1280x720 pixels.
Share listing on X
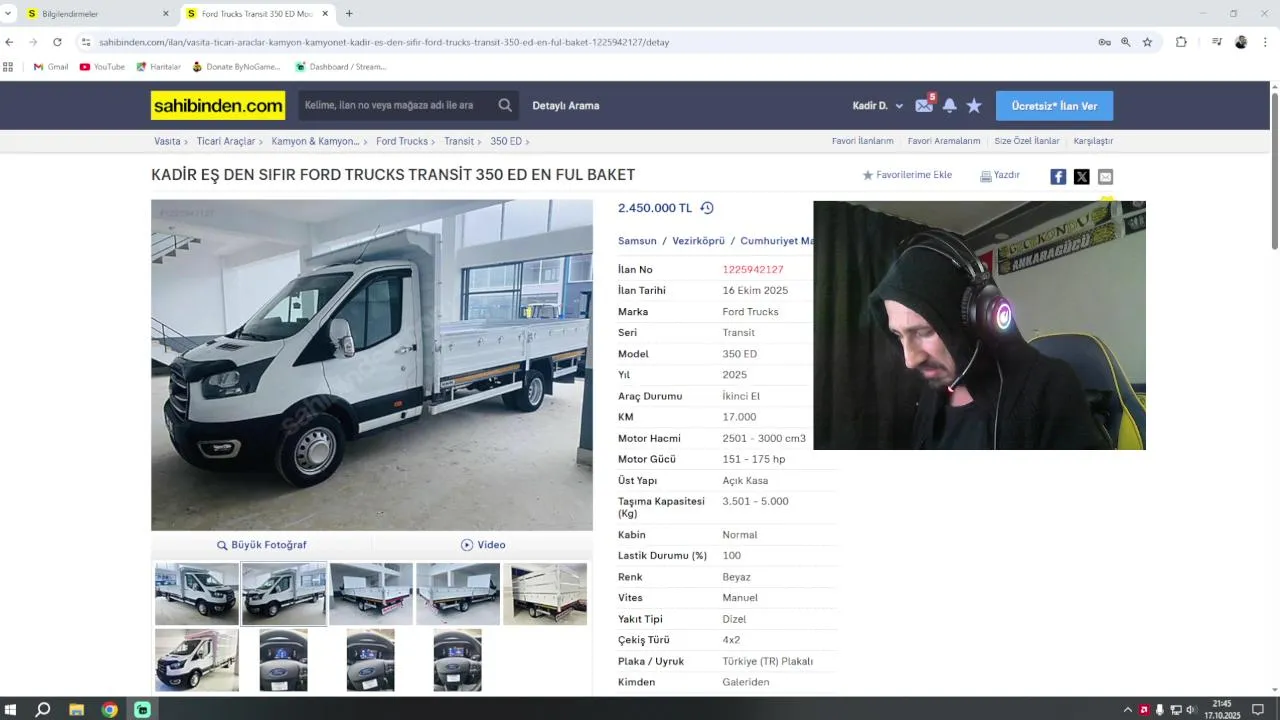(1082, 177)
